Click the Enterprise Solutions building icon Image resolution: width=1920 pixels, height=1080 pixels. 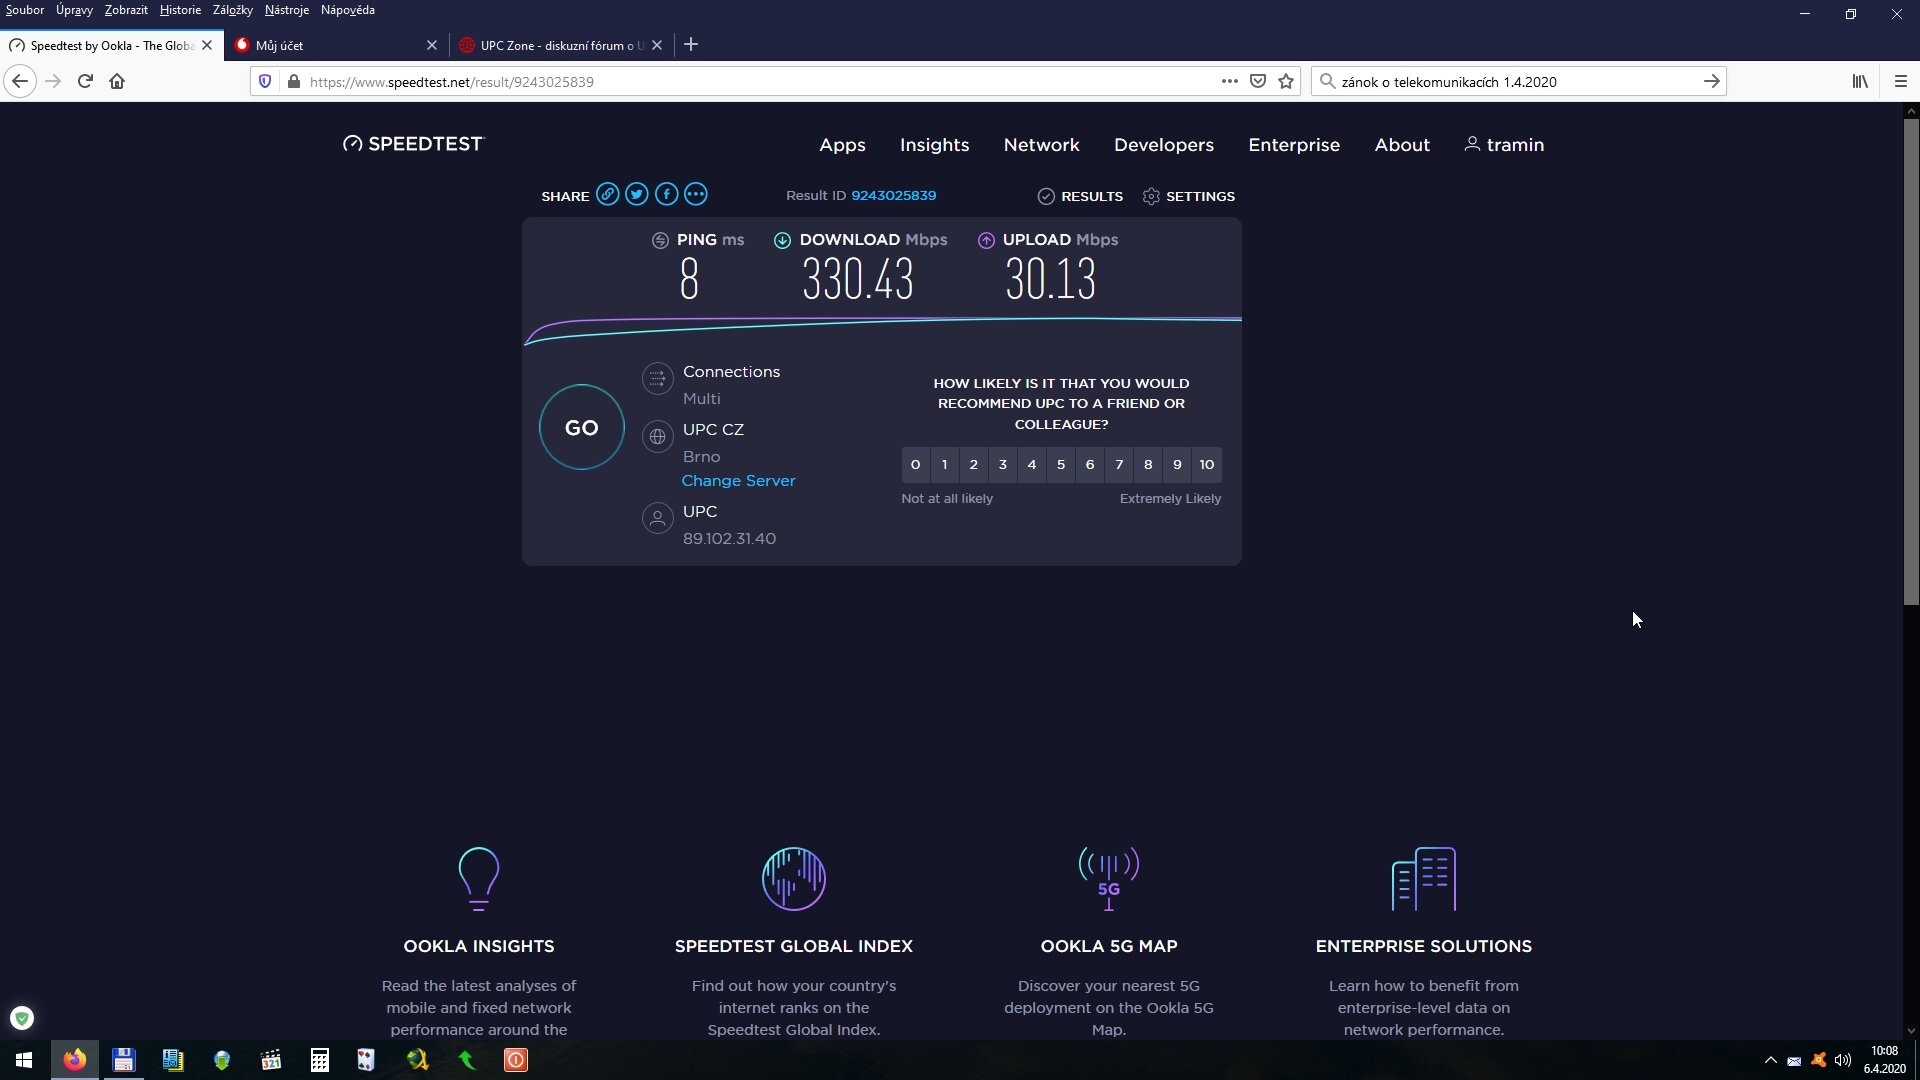click(1423, 878)
